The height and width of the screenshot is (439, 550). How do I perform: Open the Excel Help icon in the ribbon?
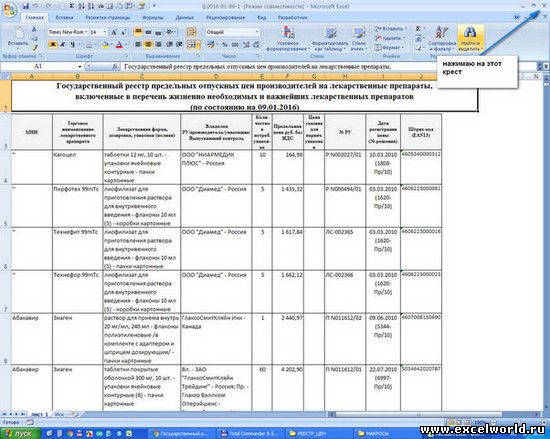point(517,17)
